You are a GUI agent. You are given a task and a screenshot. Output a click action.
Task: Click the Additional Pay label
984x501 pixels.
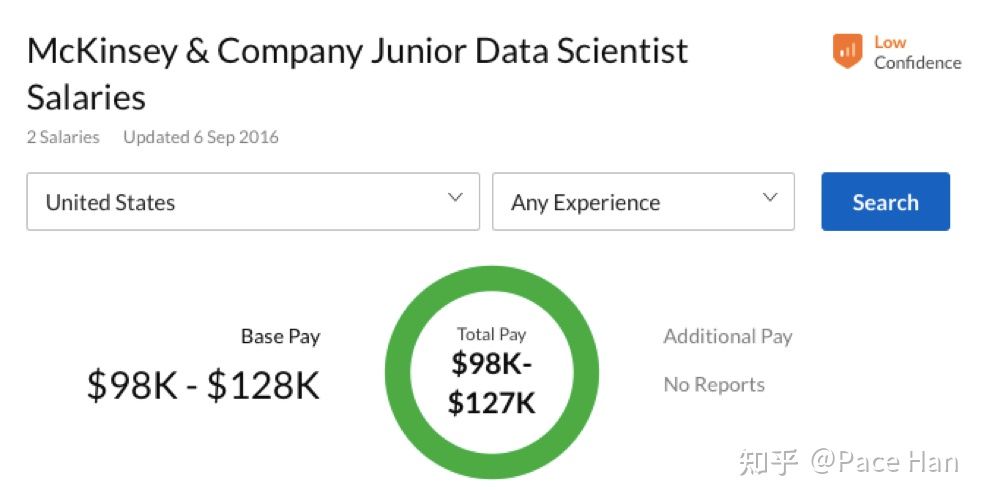click(x=728, y=337)
